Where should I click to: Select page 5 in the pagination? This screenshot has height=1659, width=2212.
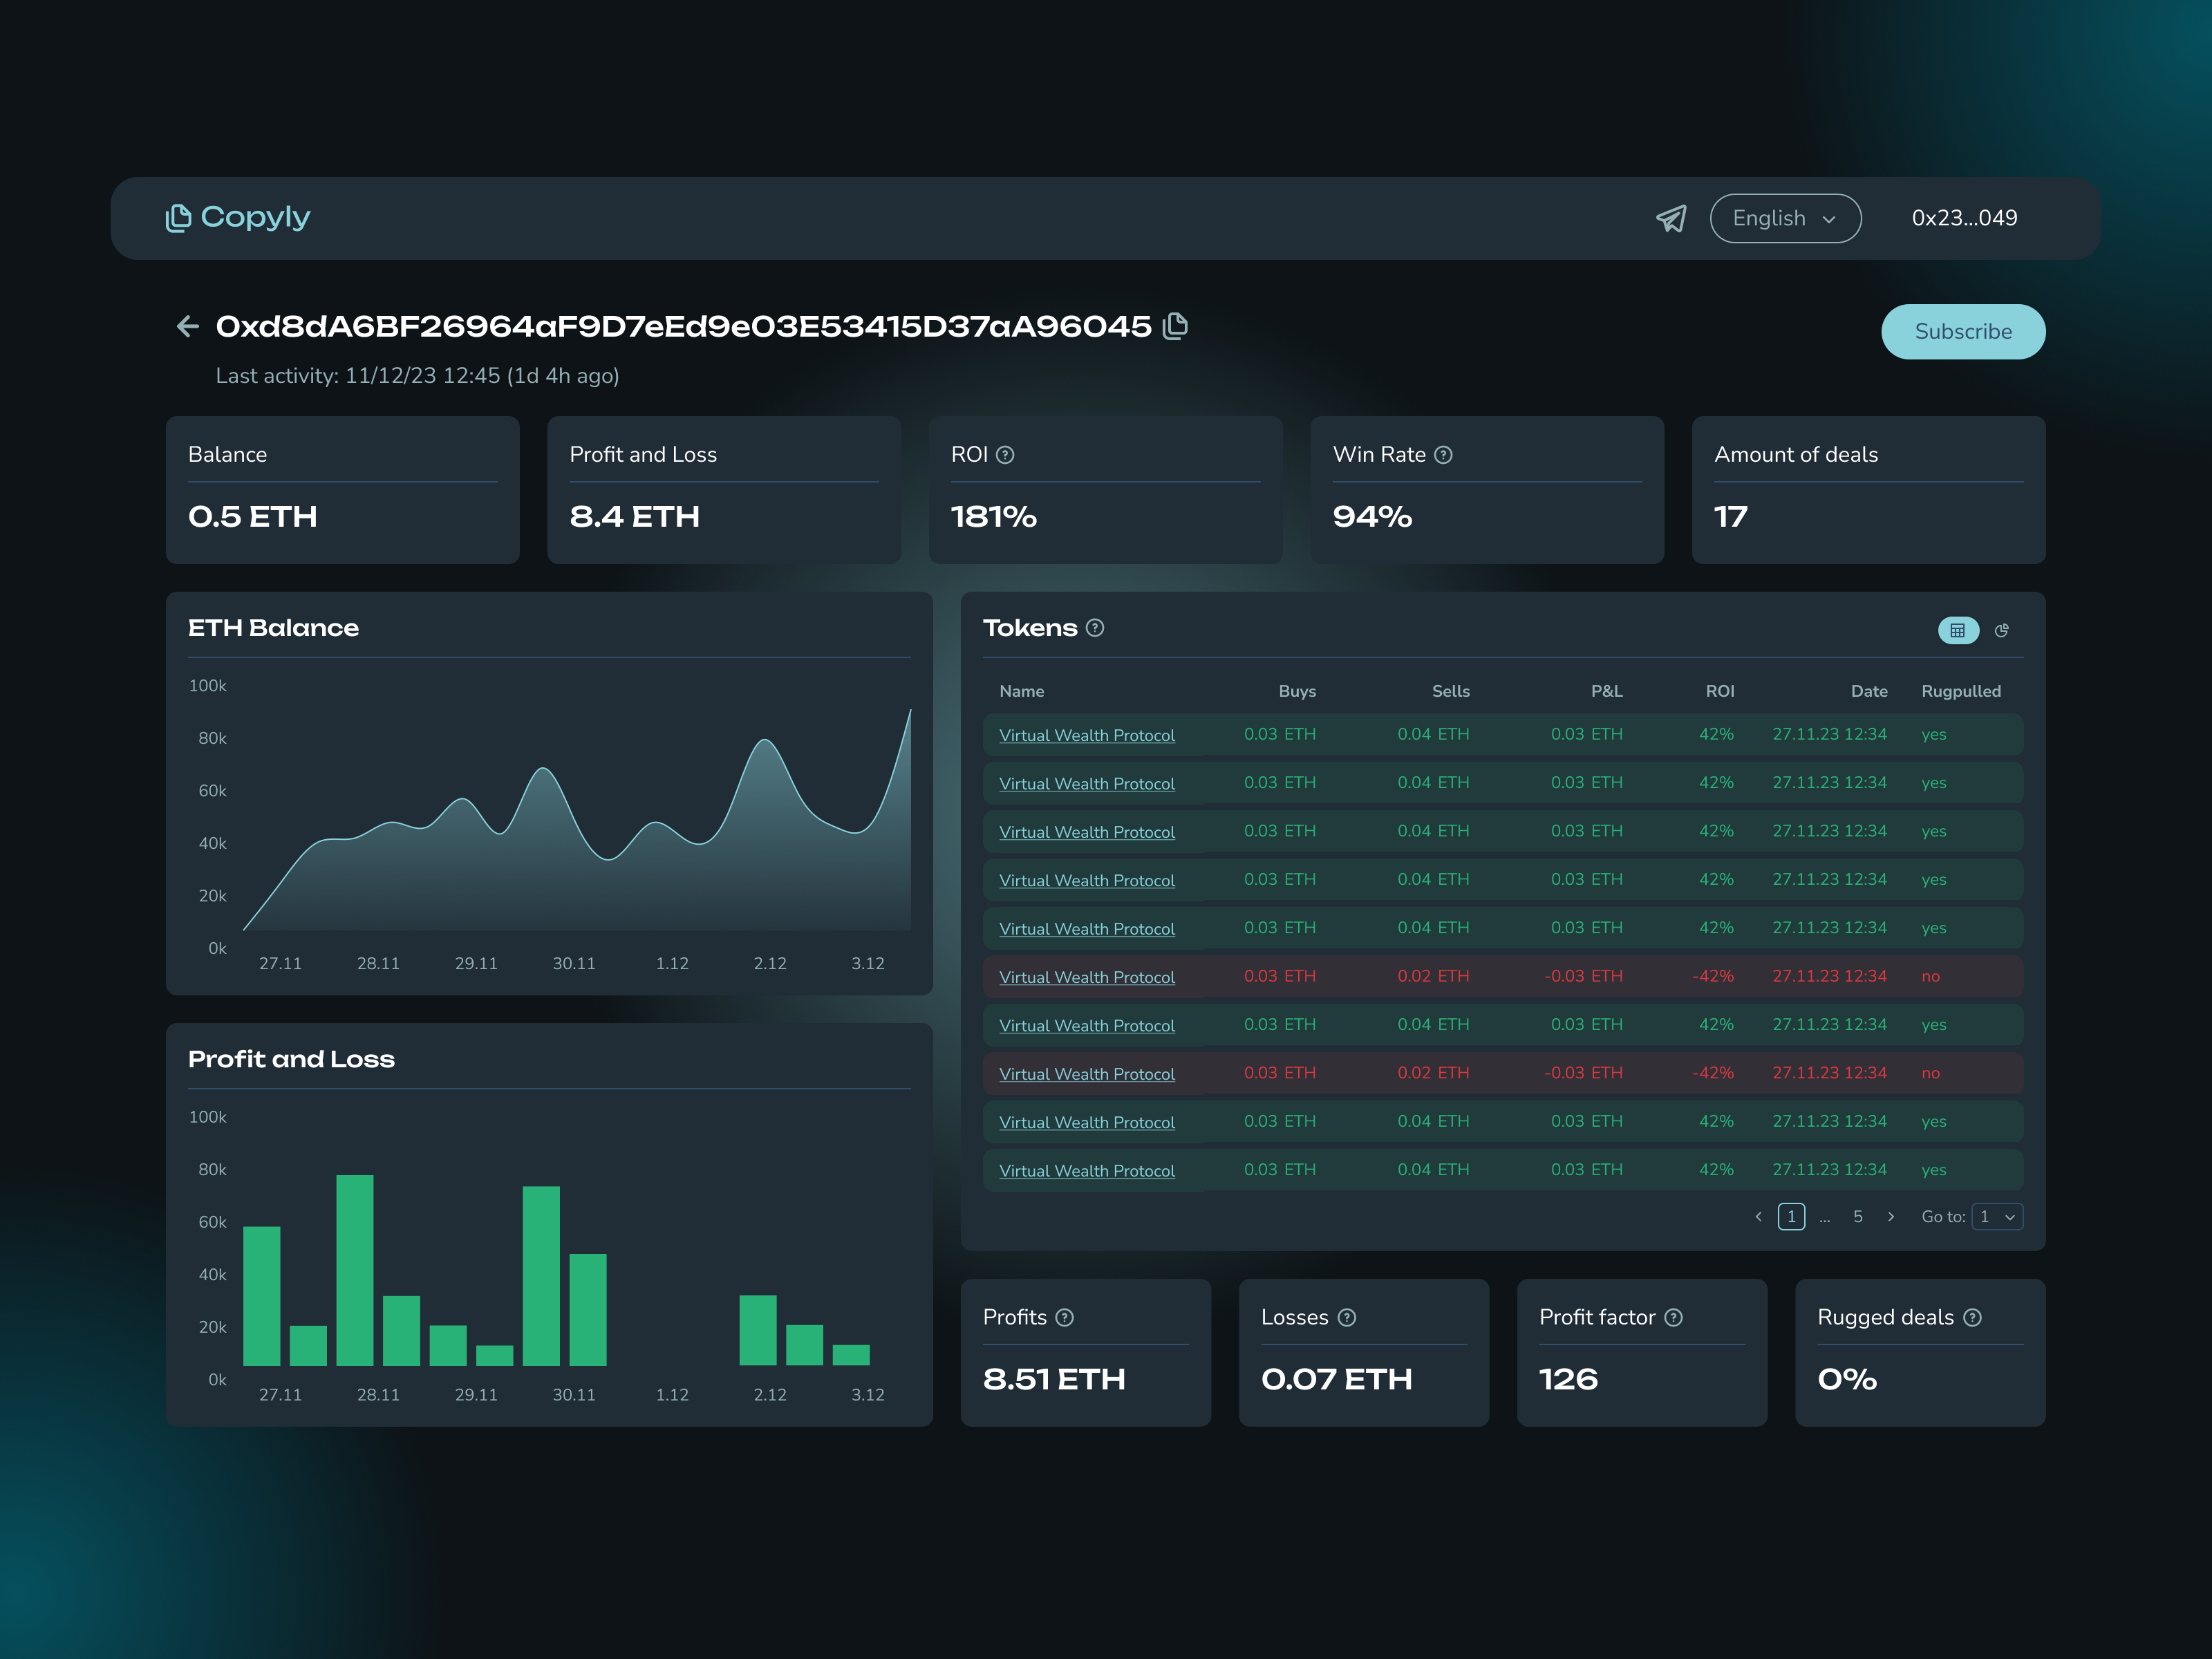(1857, 1217)
